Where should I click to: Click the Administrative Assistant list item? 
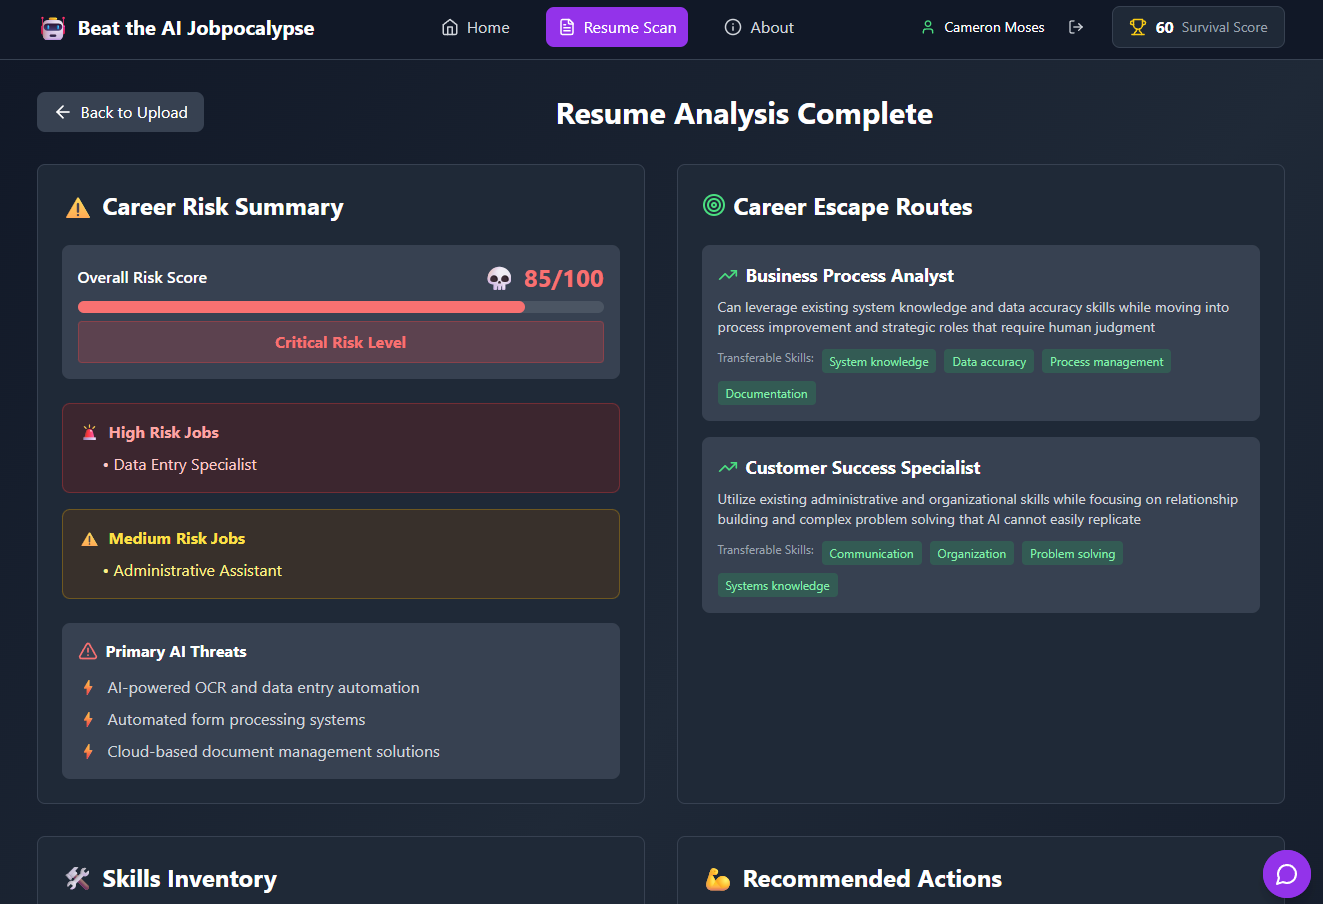pos(198,571)
